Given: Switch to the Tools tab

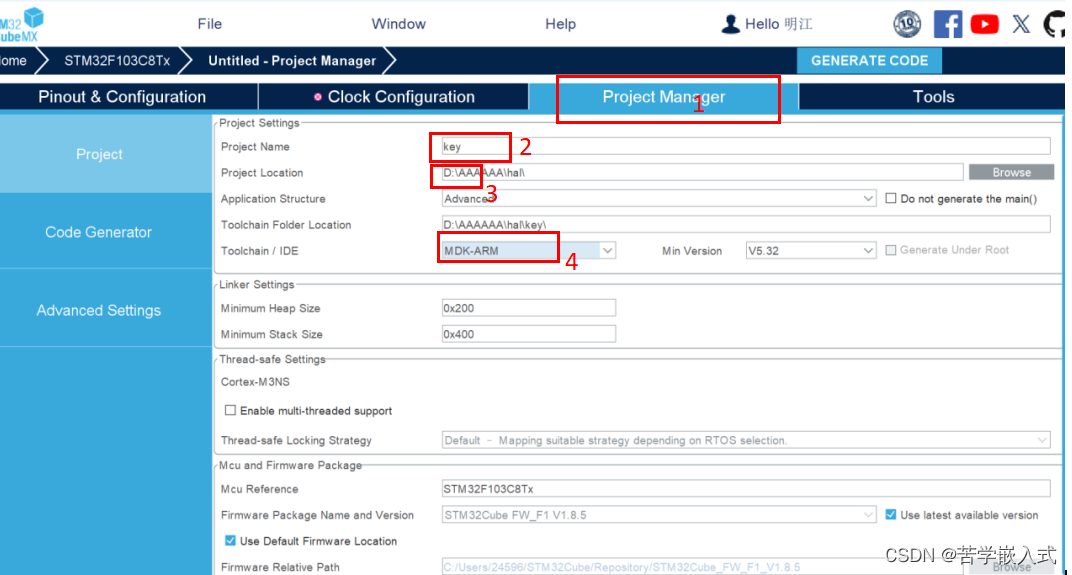Looking at the screenshot, I should coord(933,96).
